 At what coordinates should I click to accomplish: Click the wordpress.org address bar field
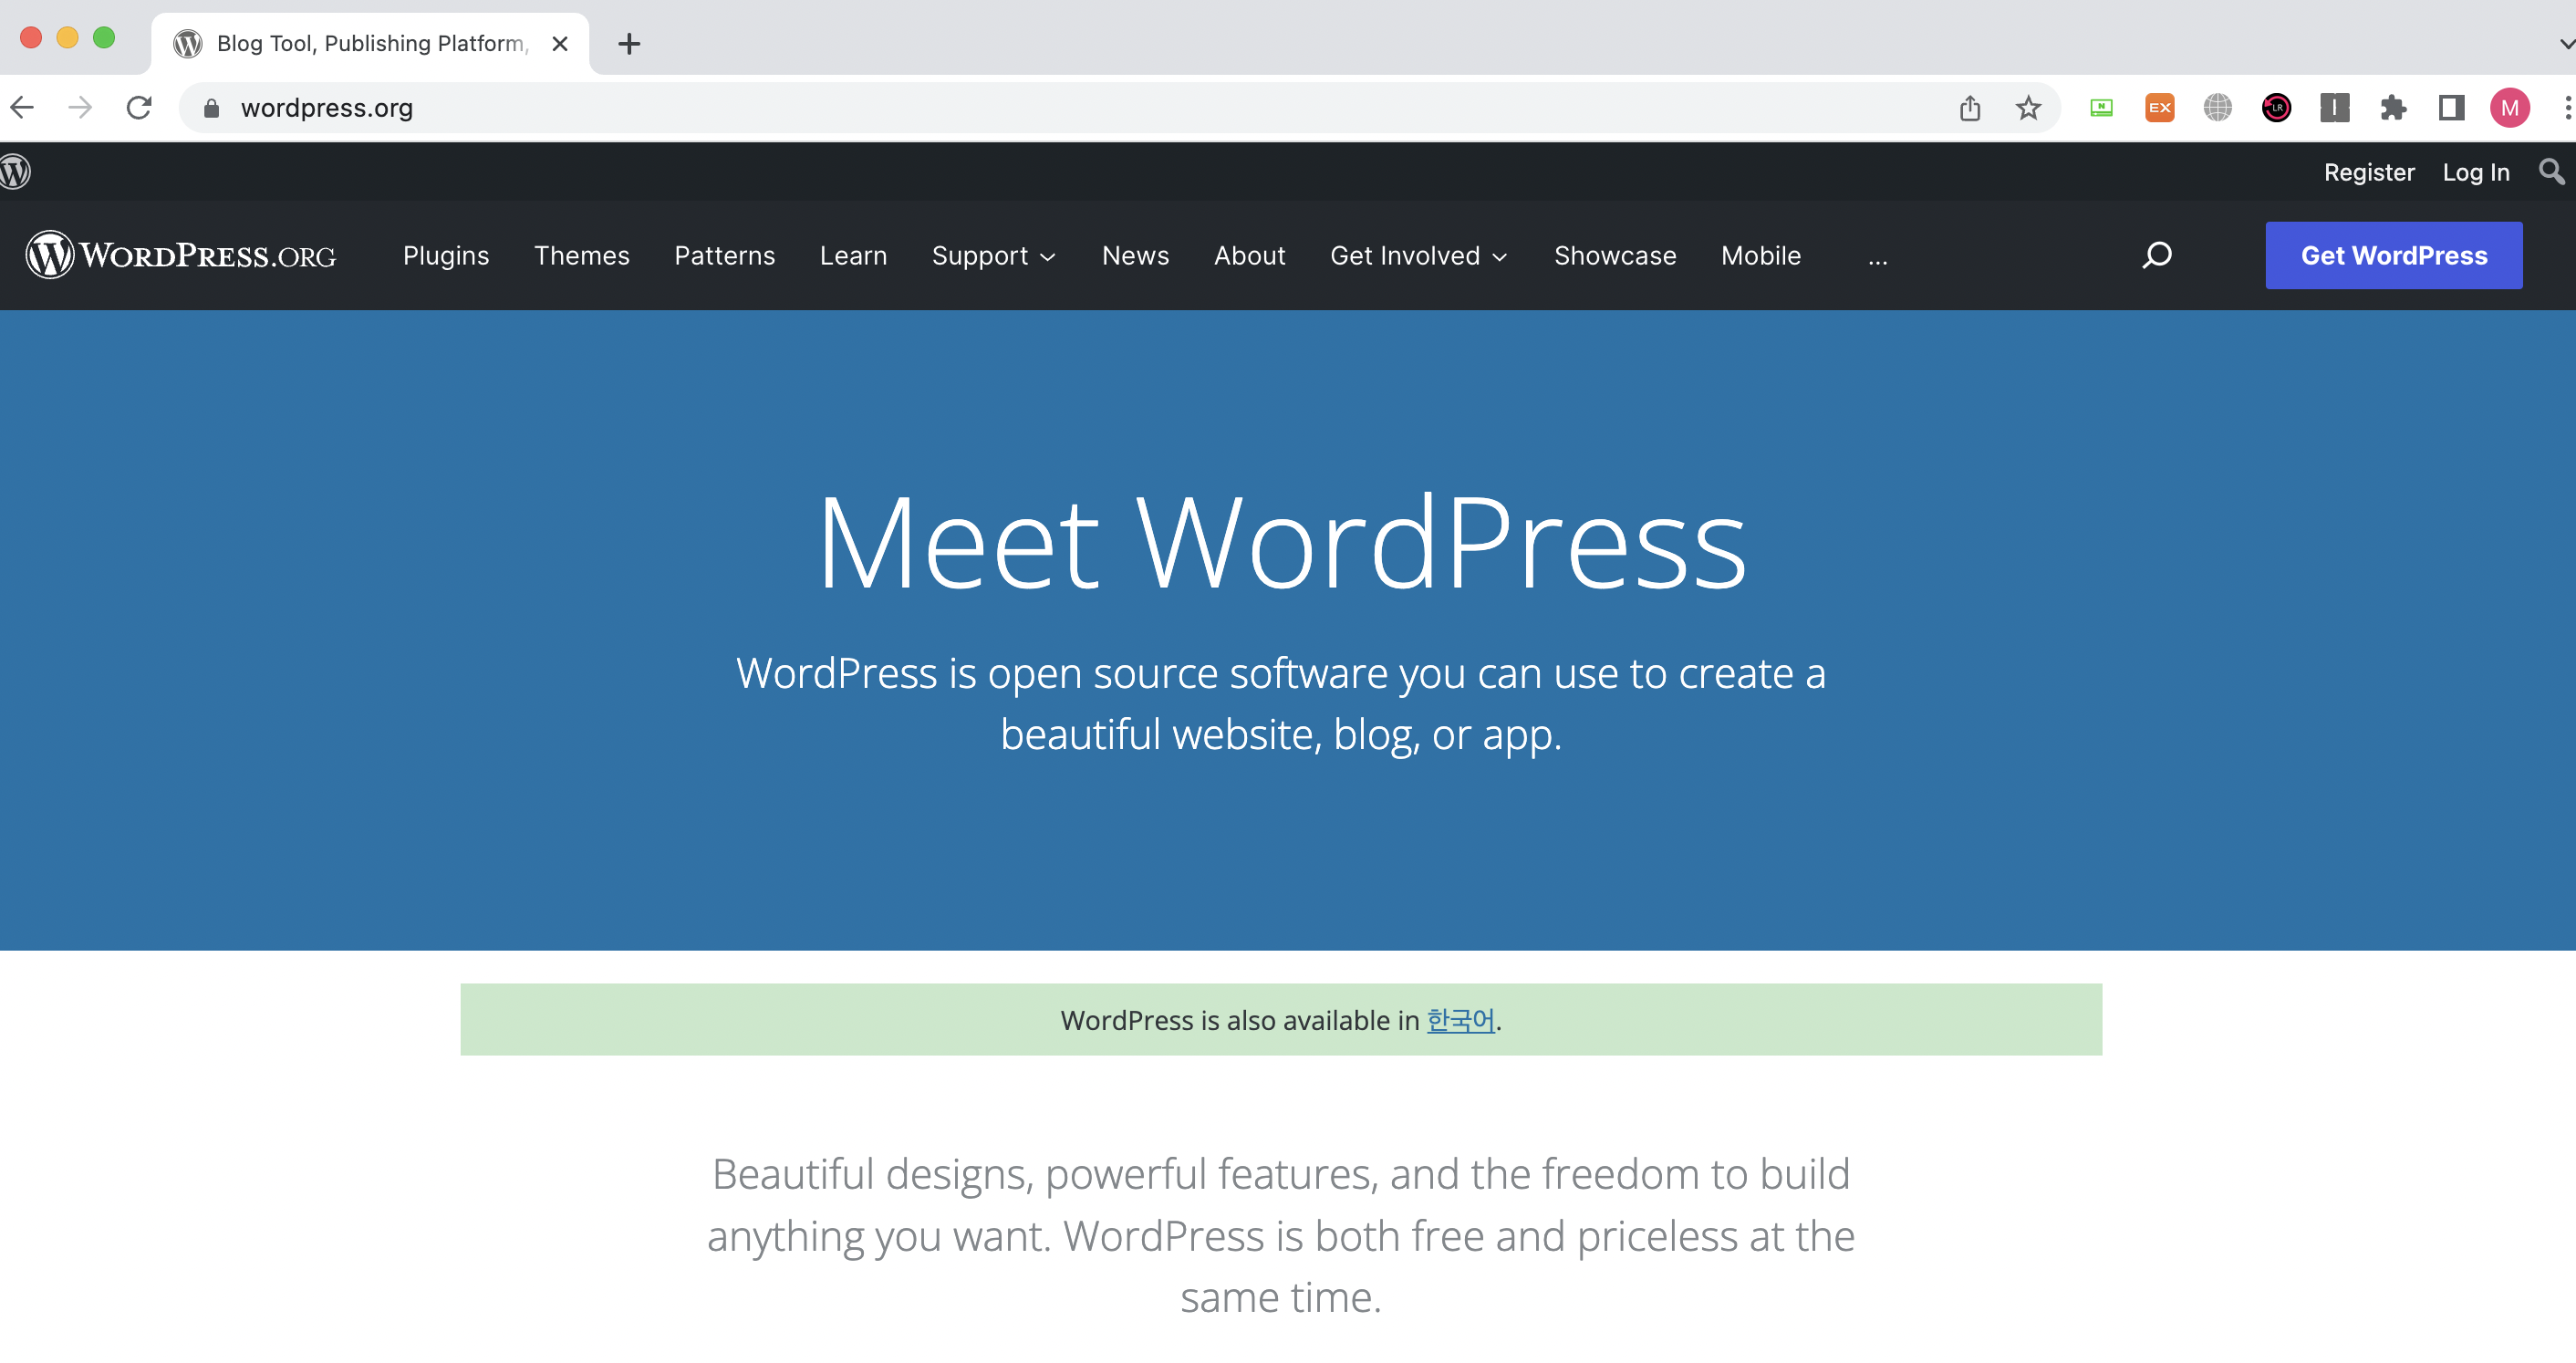(x=1000, y=107)
